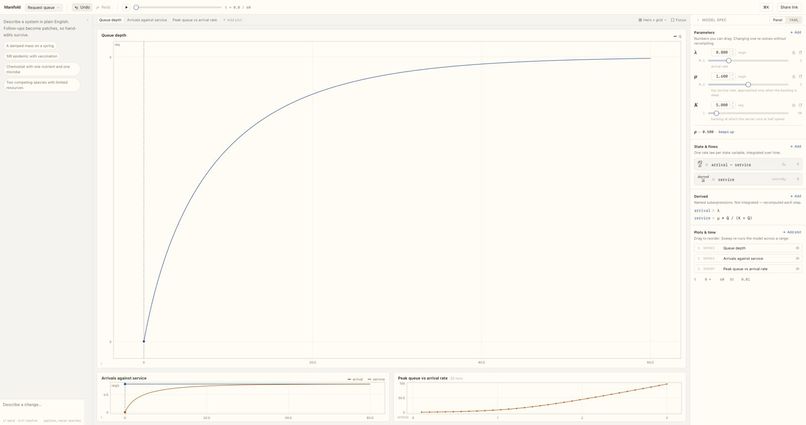Click the arrival = λ derived expression
This screenshot has width=806, height=425.
click(707, 211)
